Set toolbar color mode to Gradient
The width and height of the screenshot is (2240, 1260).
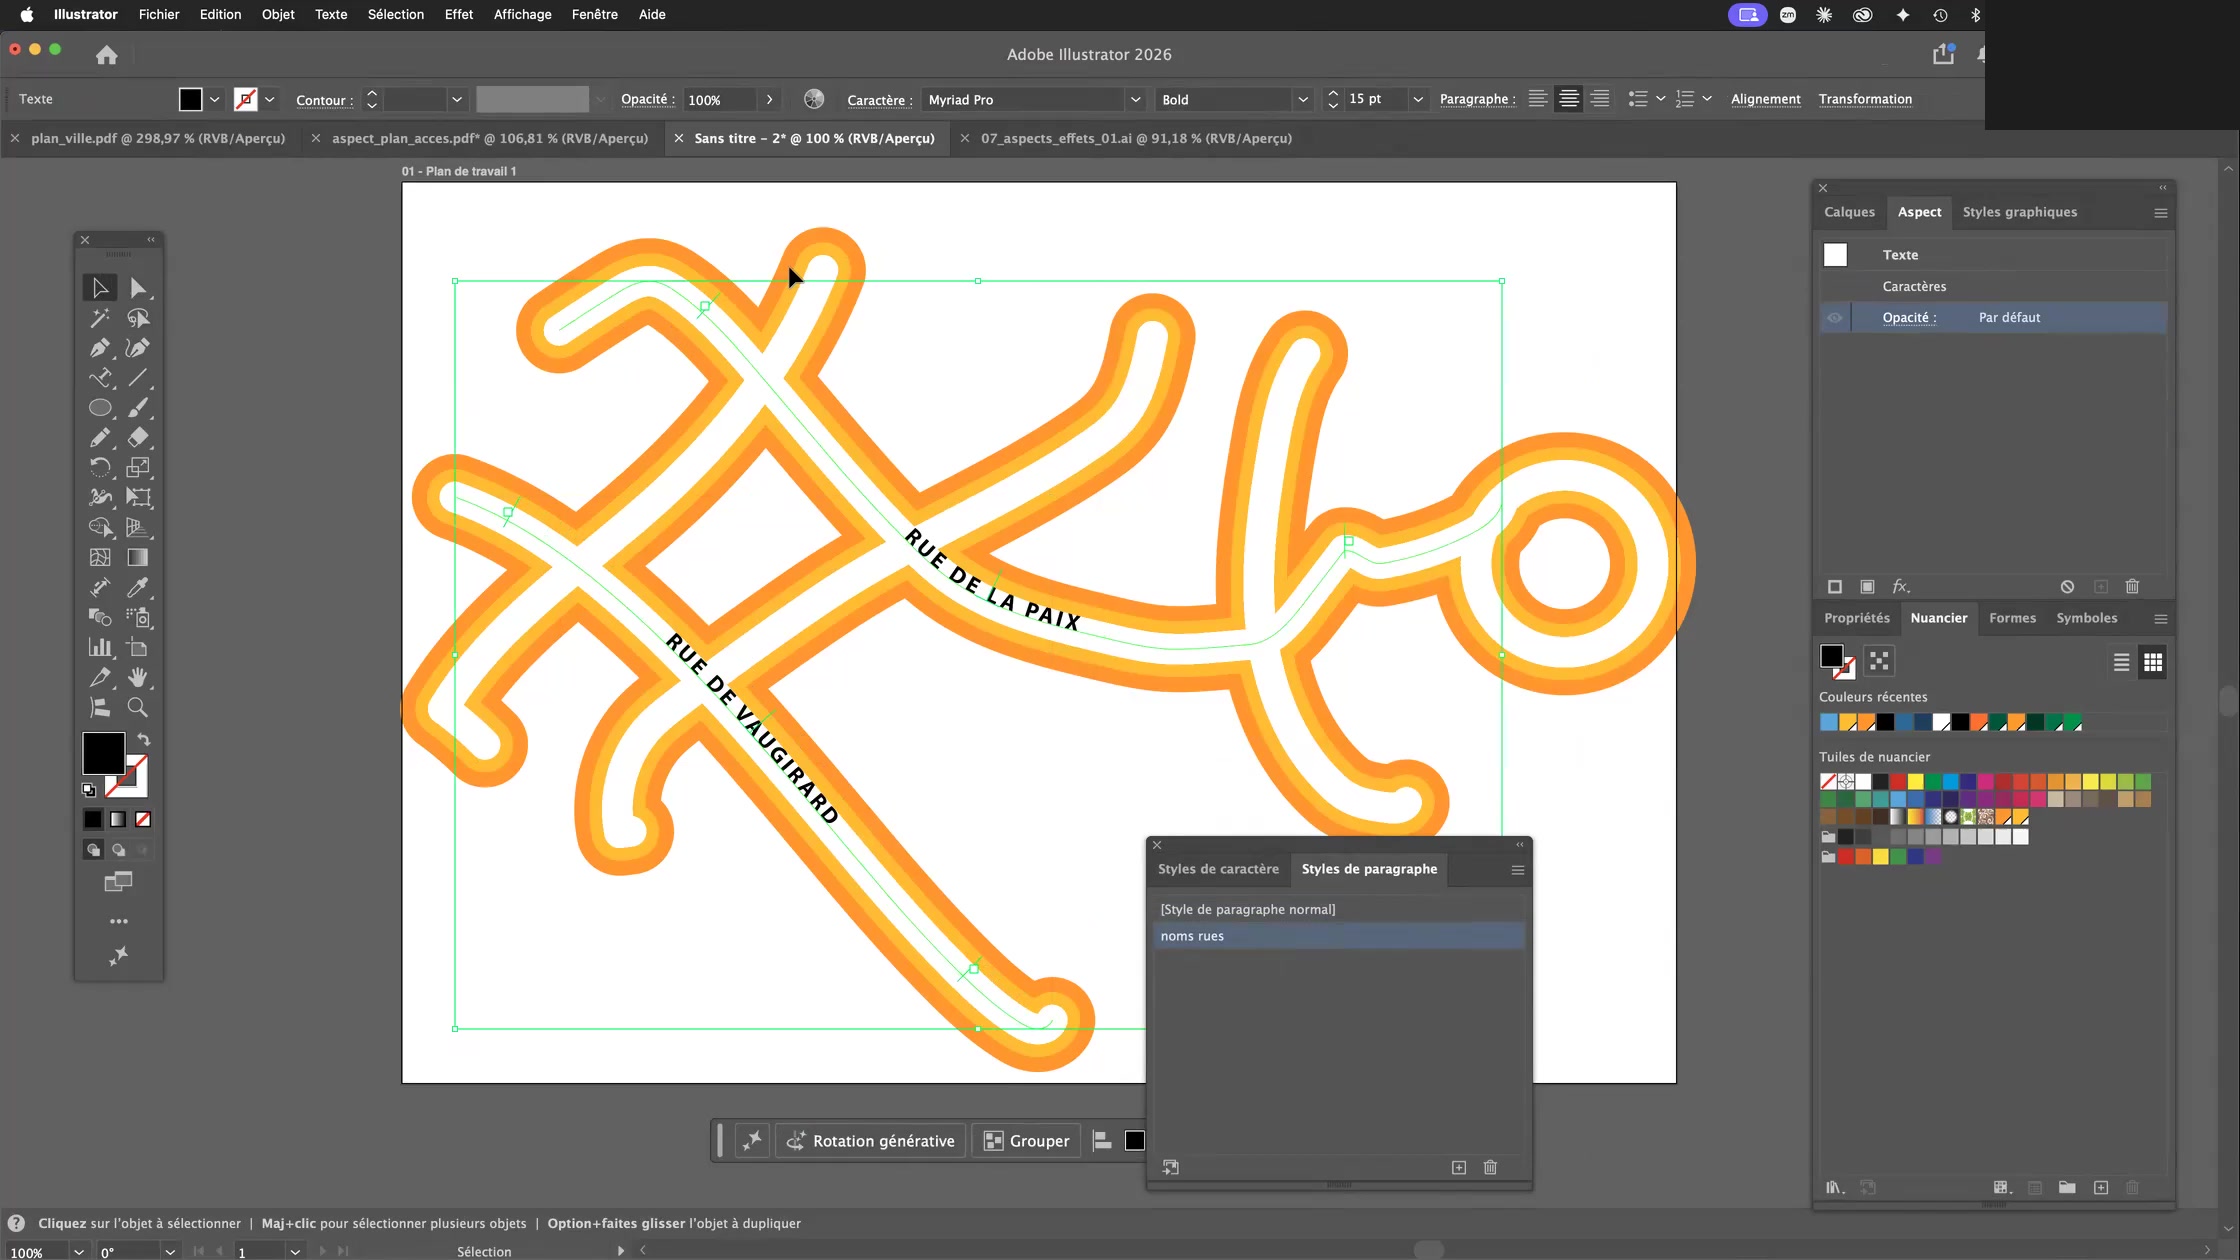(x=118, y=820)
